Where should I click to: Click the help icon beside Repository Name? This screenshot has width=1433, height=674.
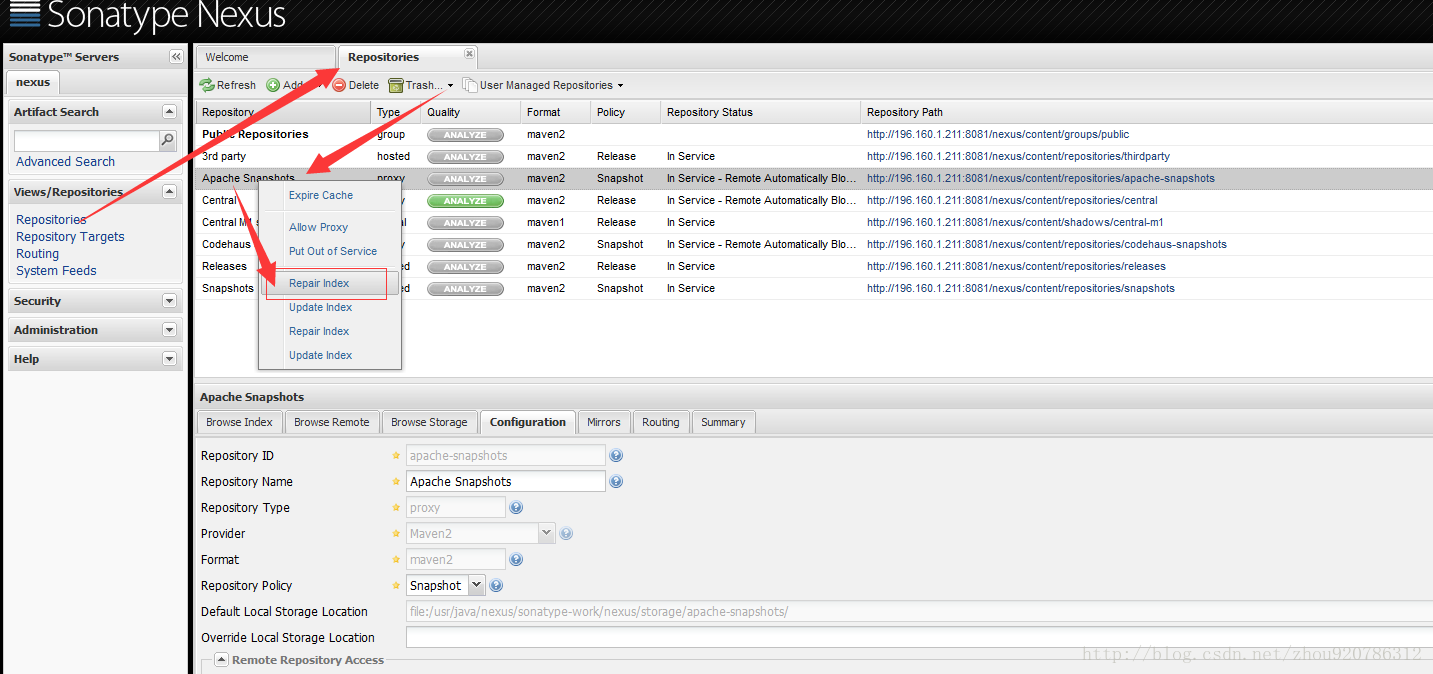616,481
